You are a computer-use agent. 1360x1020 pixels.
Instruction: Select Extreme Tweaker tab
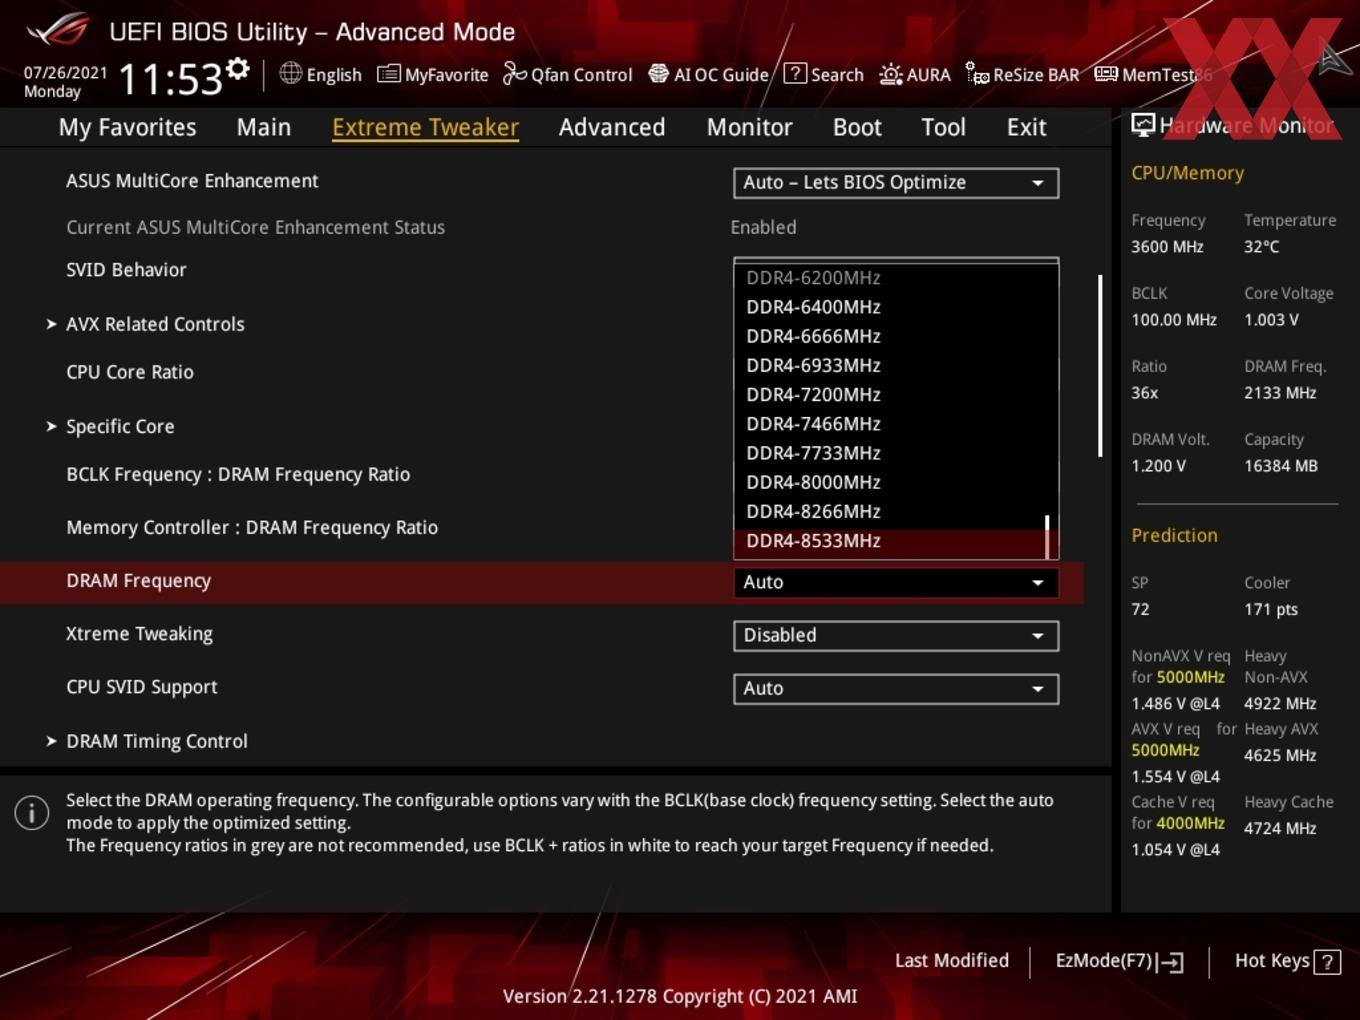click(425, 127)
